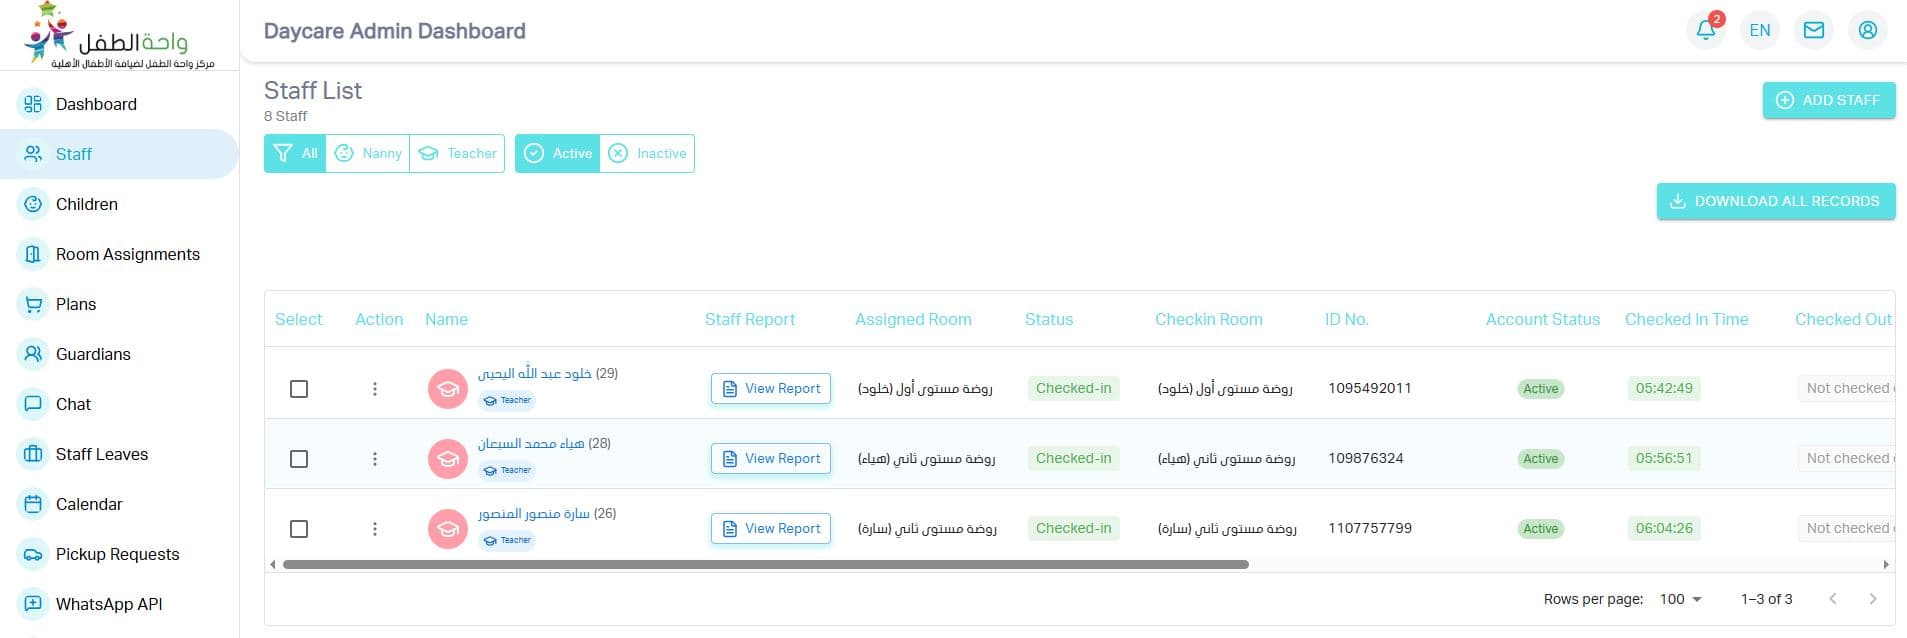This screenshot has width=1907, height=638.
Task: Tick the checkbox for the second staff row
Action: click(299, 459)
